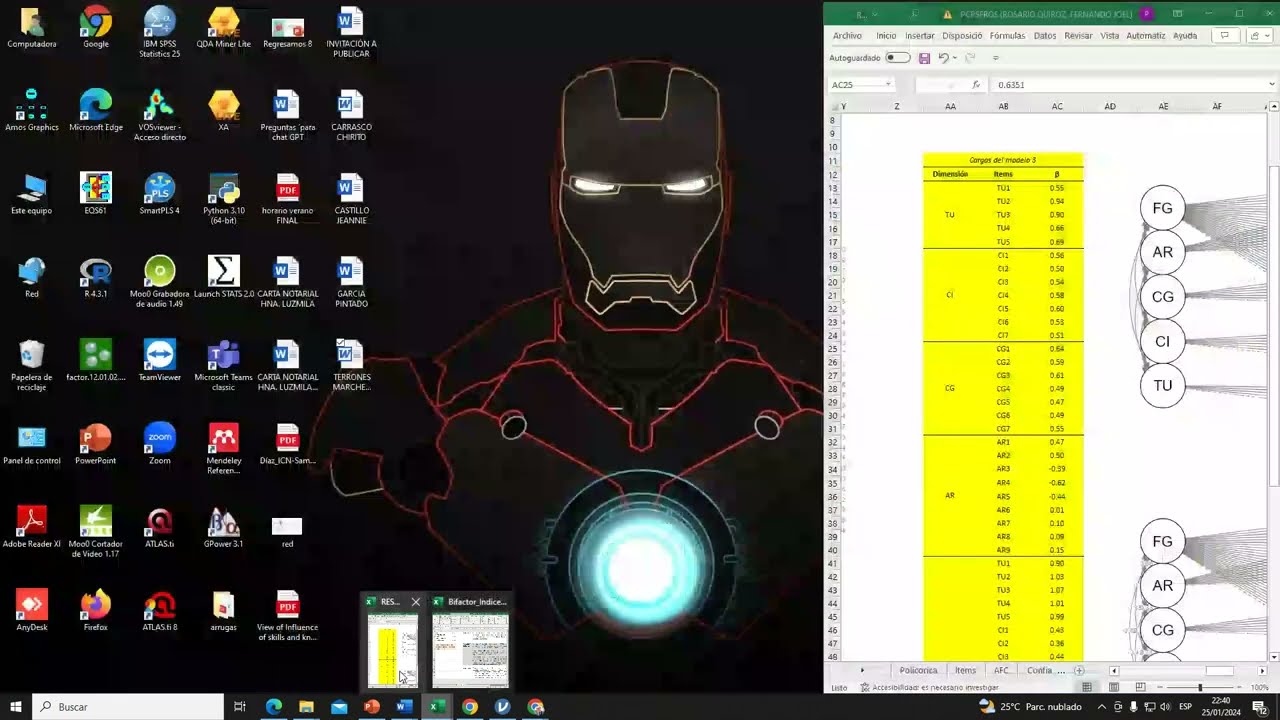
Task: Select the factor.12.01.02 desktop icon
Action: pos(95,360)
